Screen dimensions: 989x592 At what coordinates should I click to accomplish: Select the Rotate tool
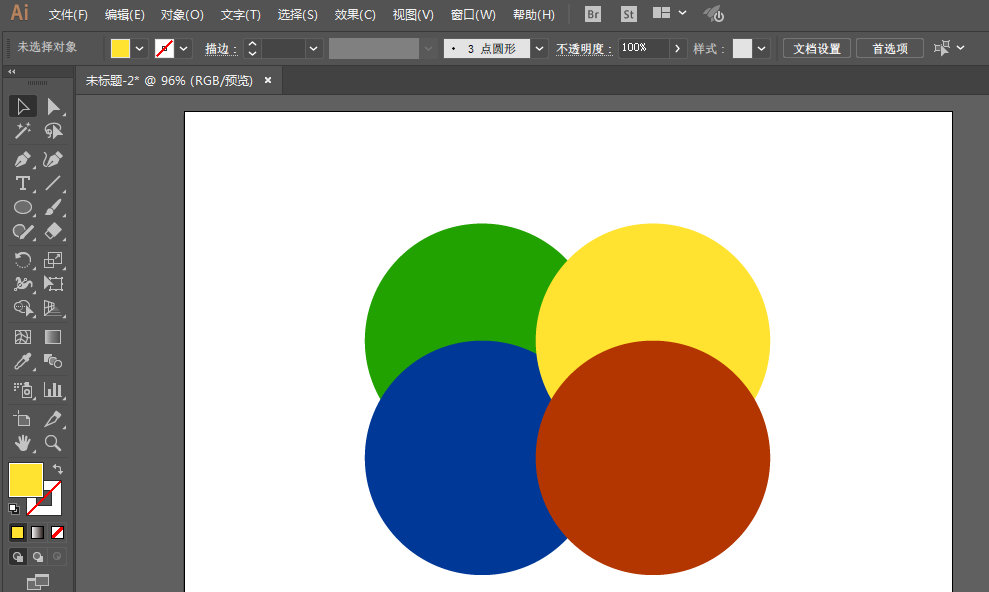[x=23, y=260]
